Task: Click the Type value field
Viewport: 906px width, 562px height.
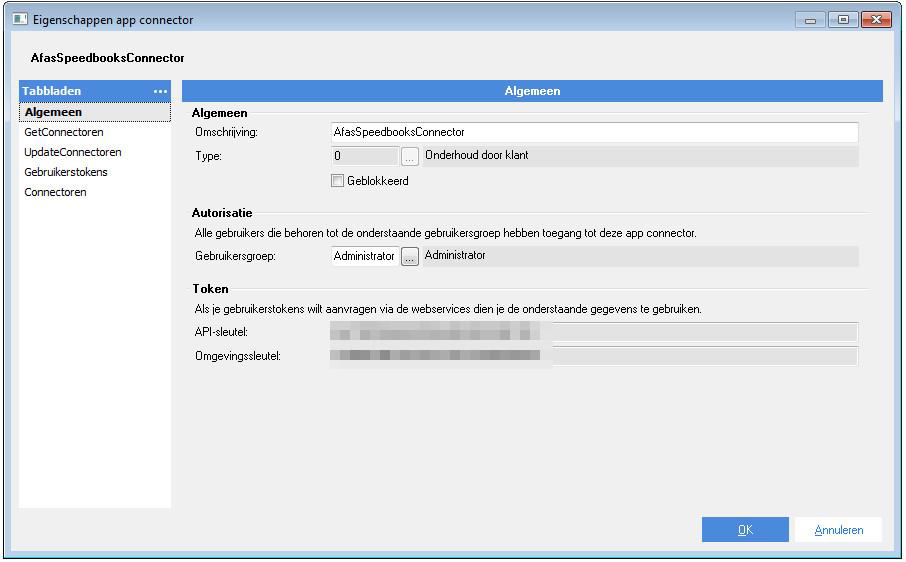Action: [365, 156]
